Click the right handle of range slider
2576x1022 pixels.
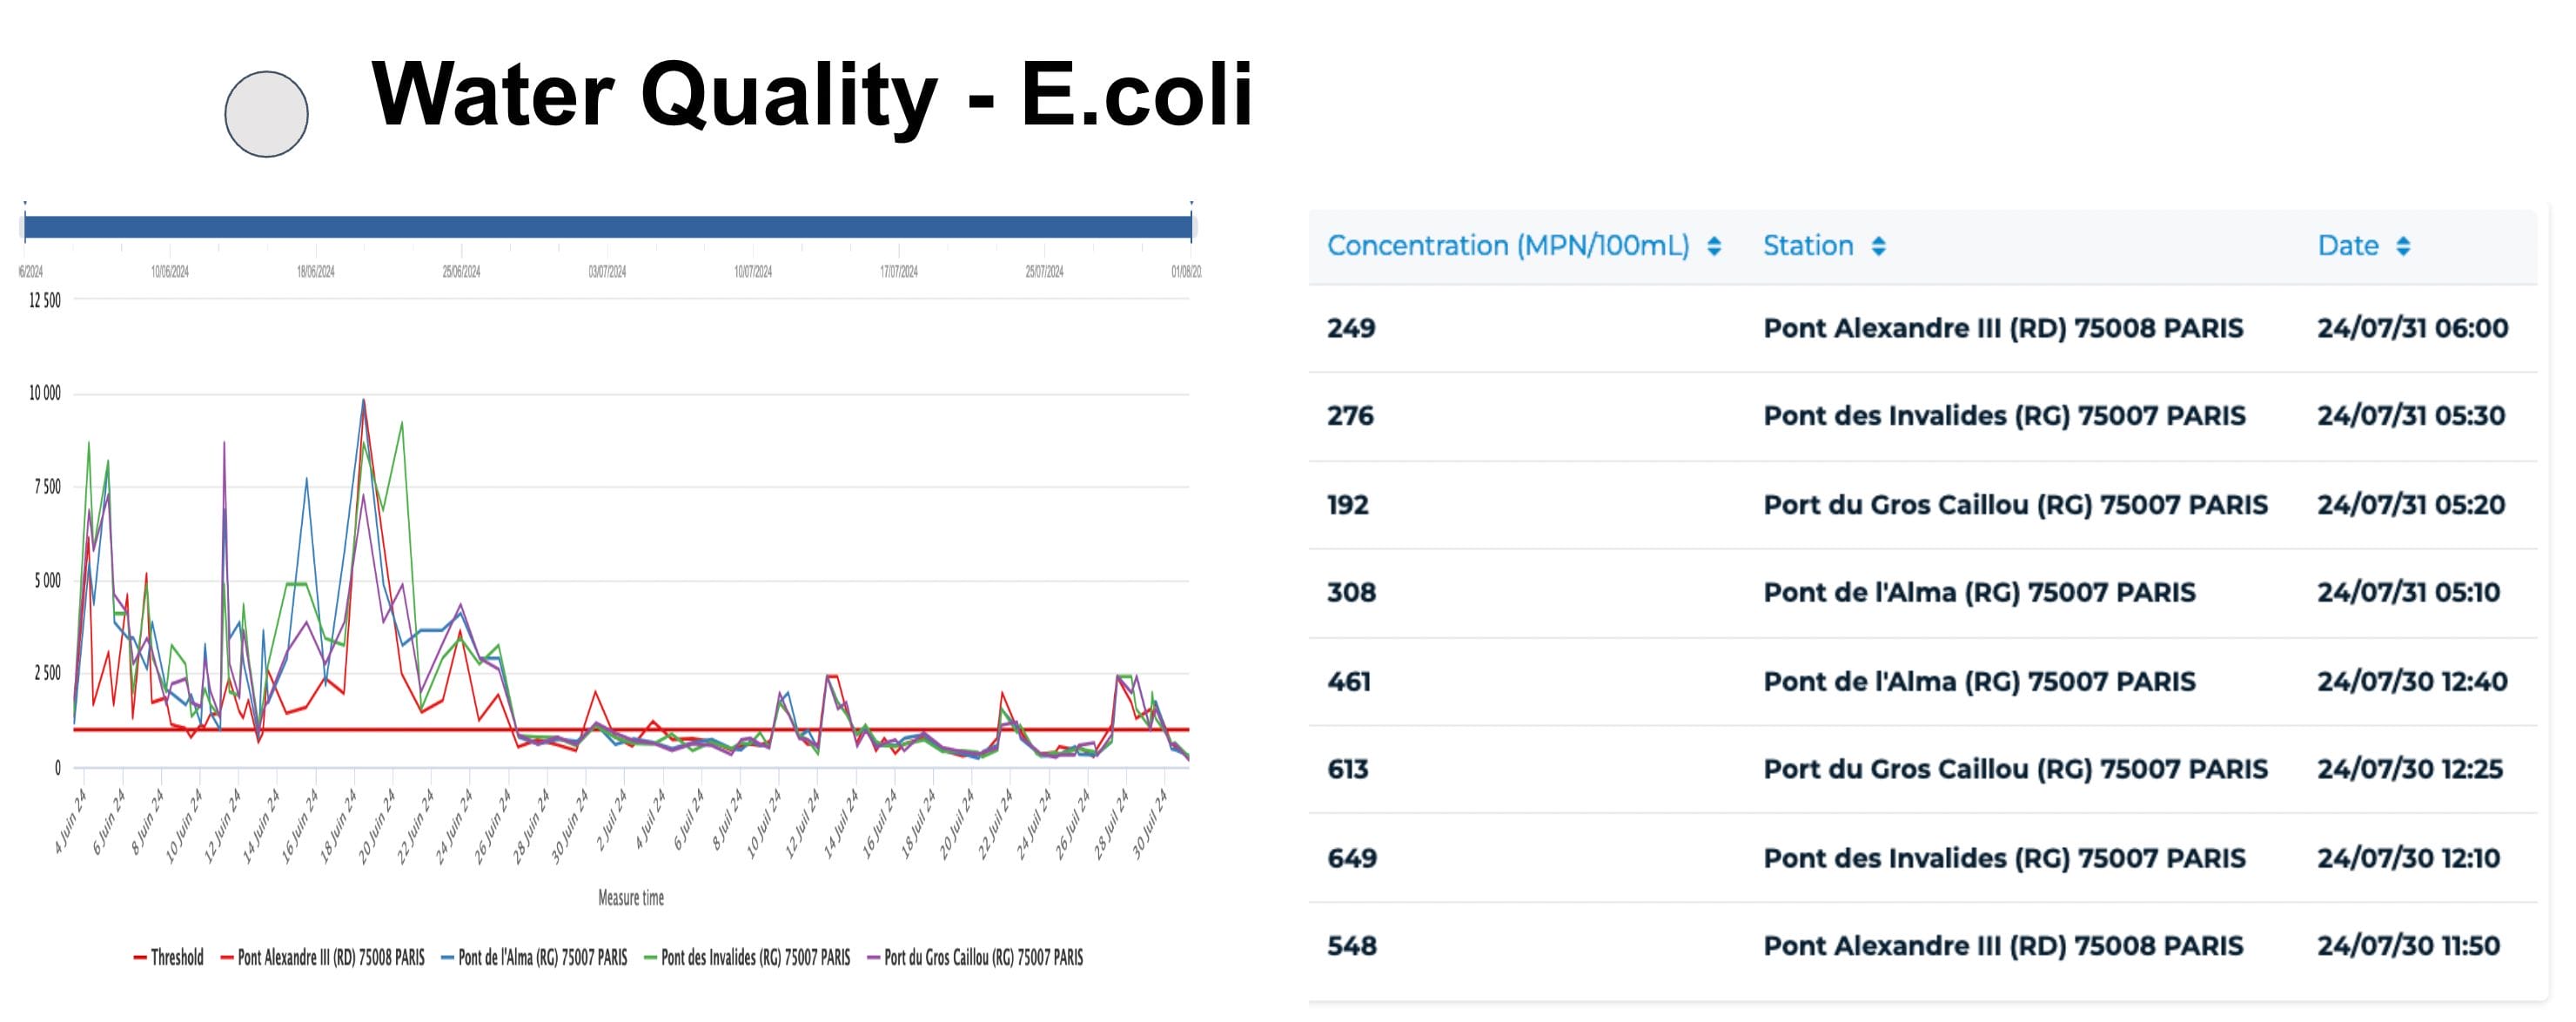1191,227
